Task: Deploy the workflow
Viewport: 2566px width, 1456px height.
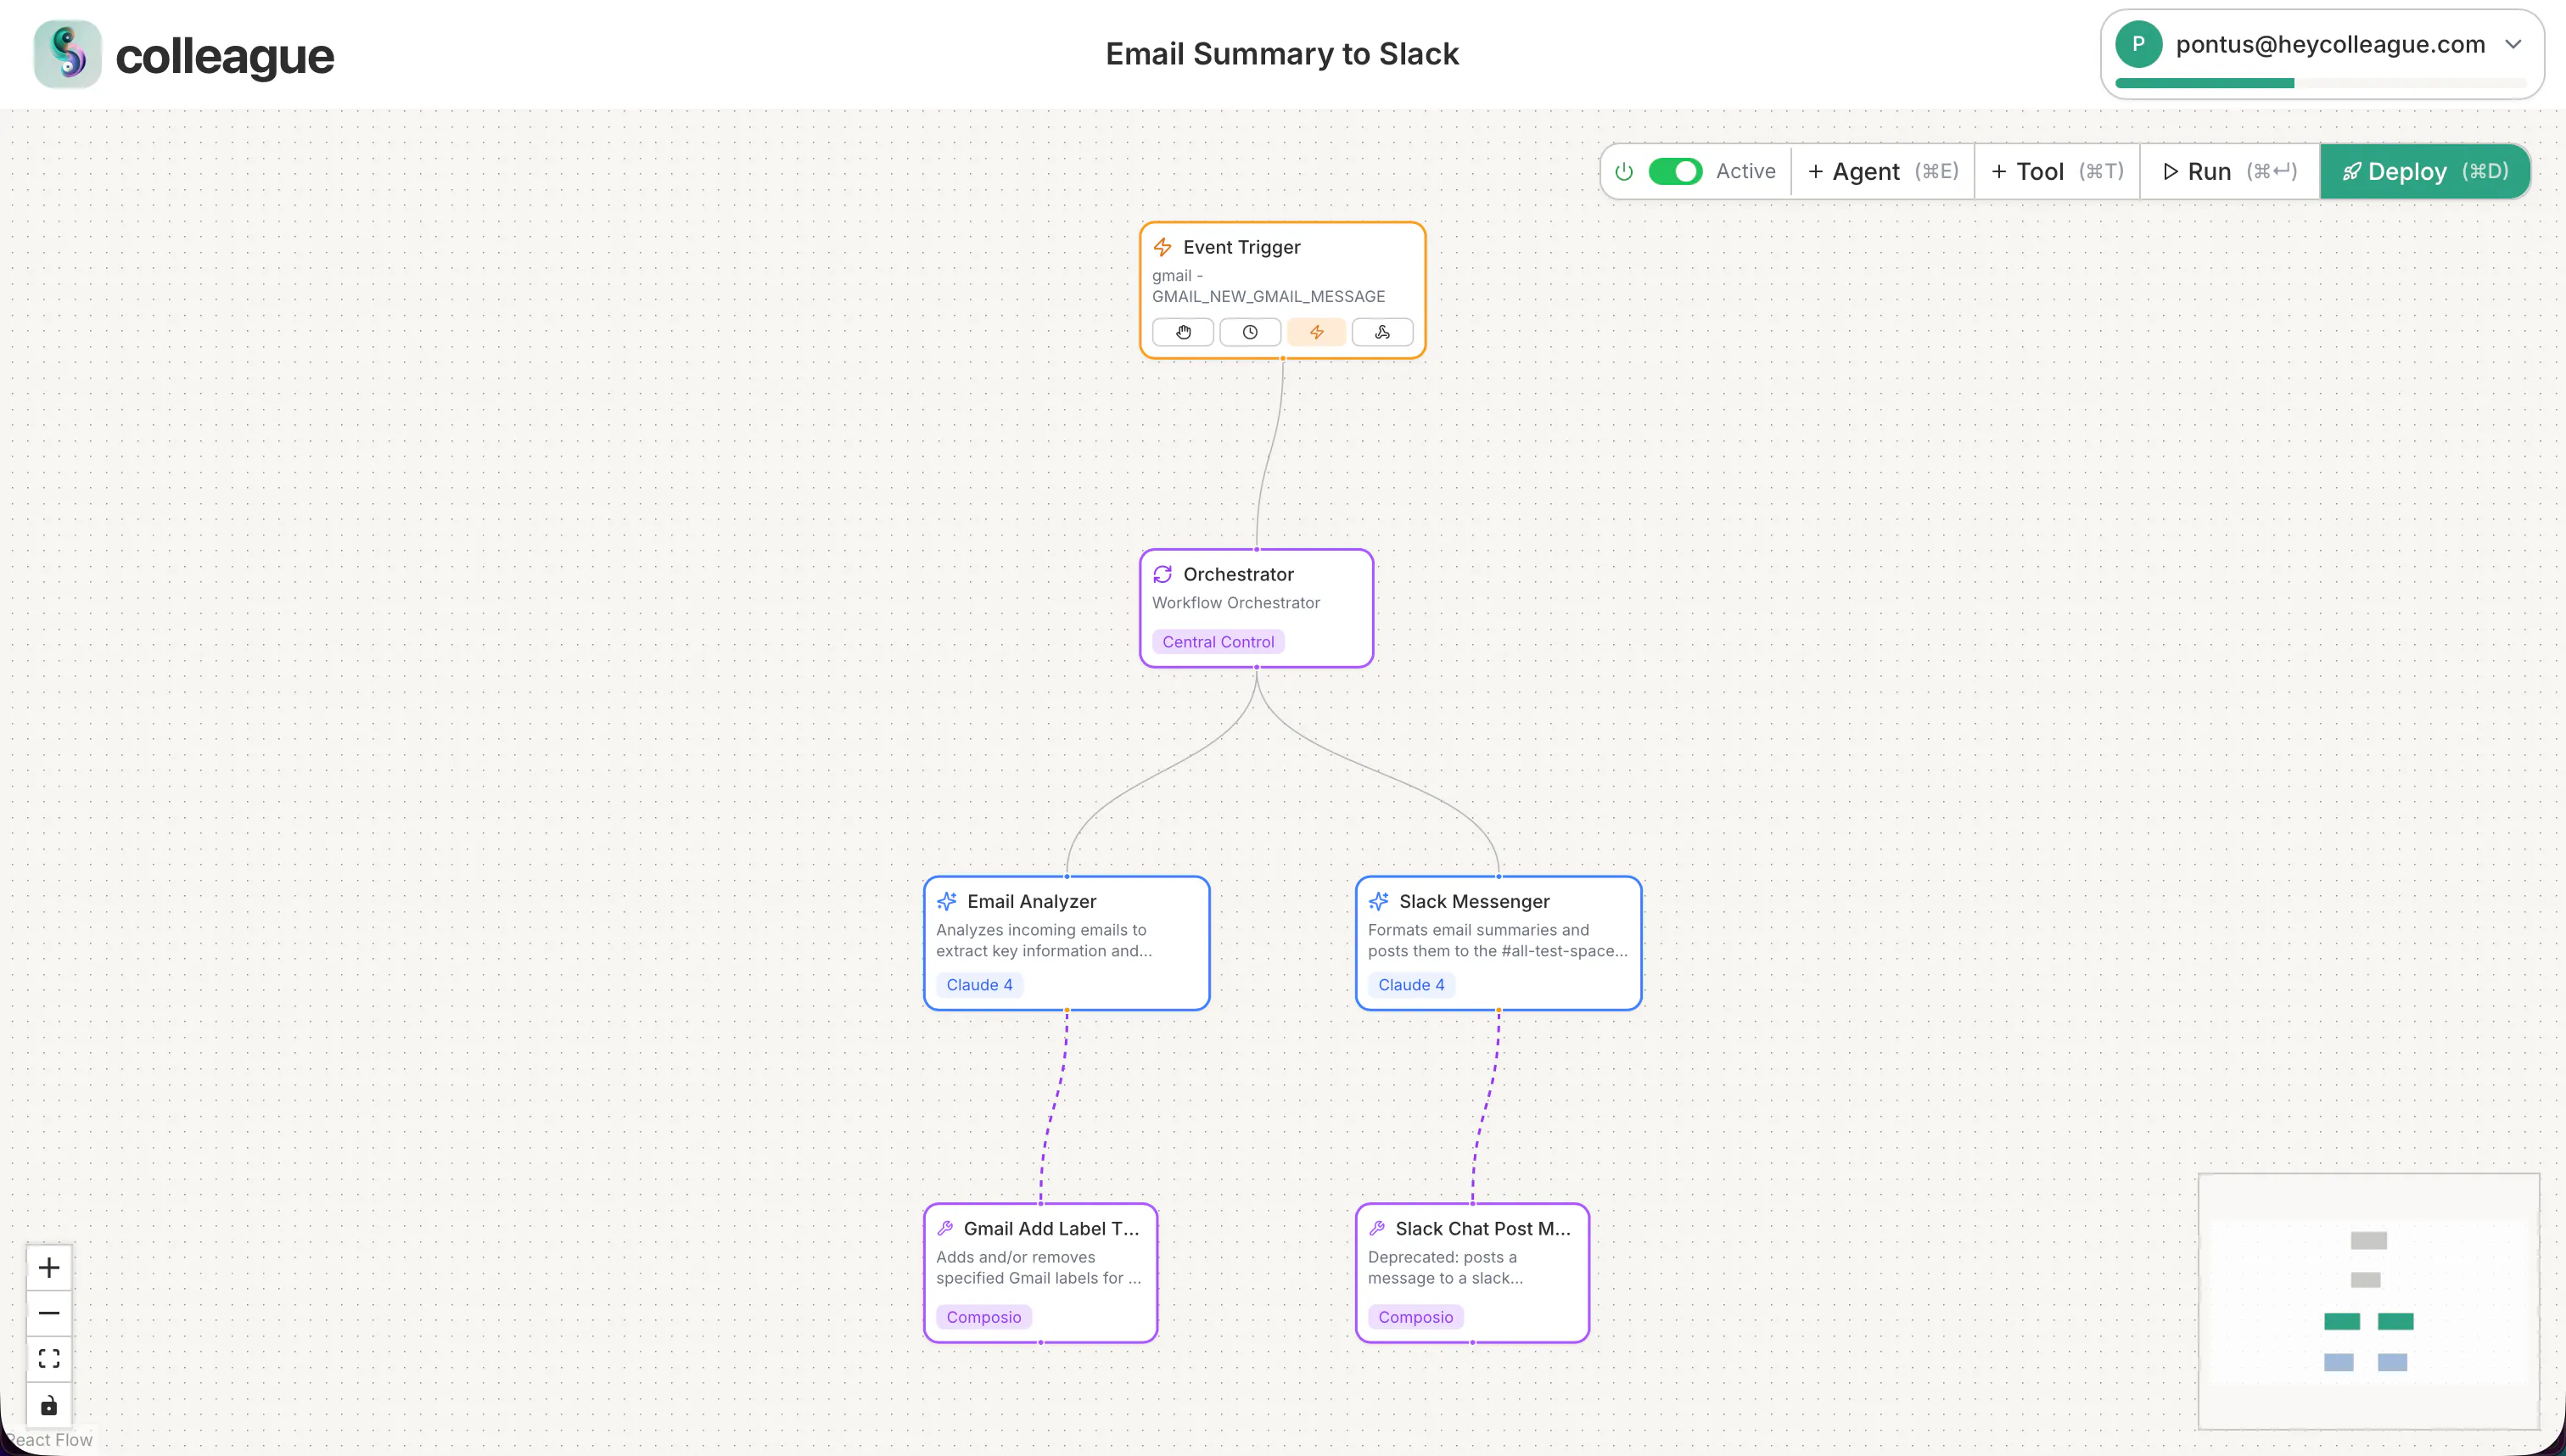Action: pos(2424,171)
